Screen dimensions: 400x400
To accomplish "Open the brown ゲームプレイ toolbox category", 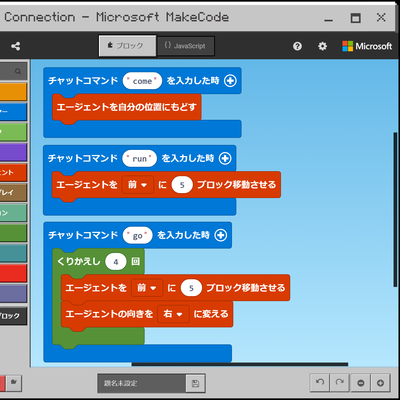I will click(x=13, y=192).
